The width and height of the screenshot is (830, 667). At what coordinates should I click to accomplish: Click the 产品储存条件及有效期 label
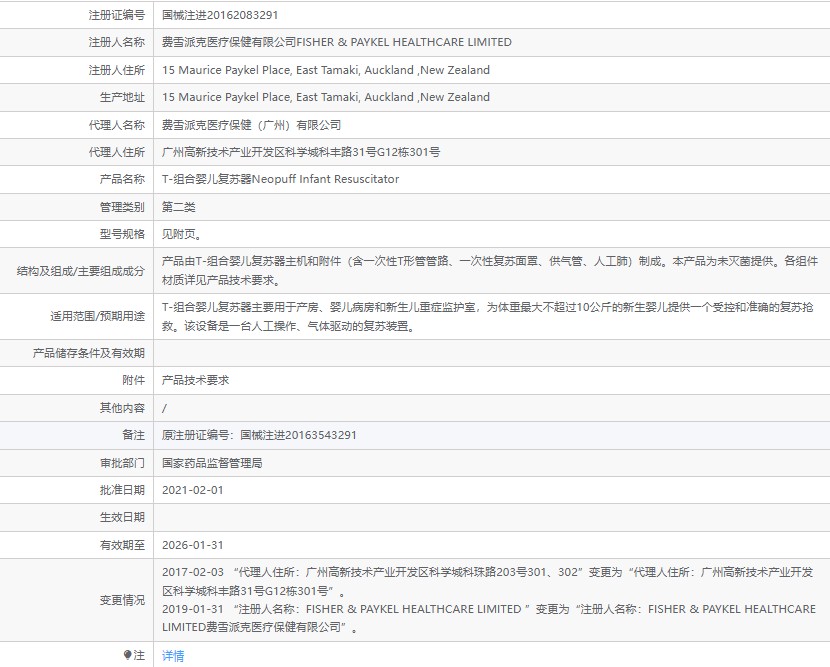coord(88,353)
